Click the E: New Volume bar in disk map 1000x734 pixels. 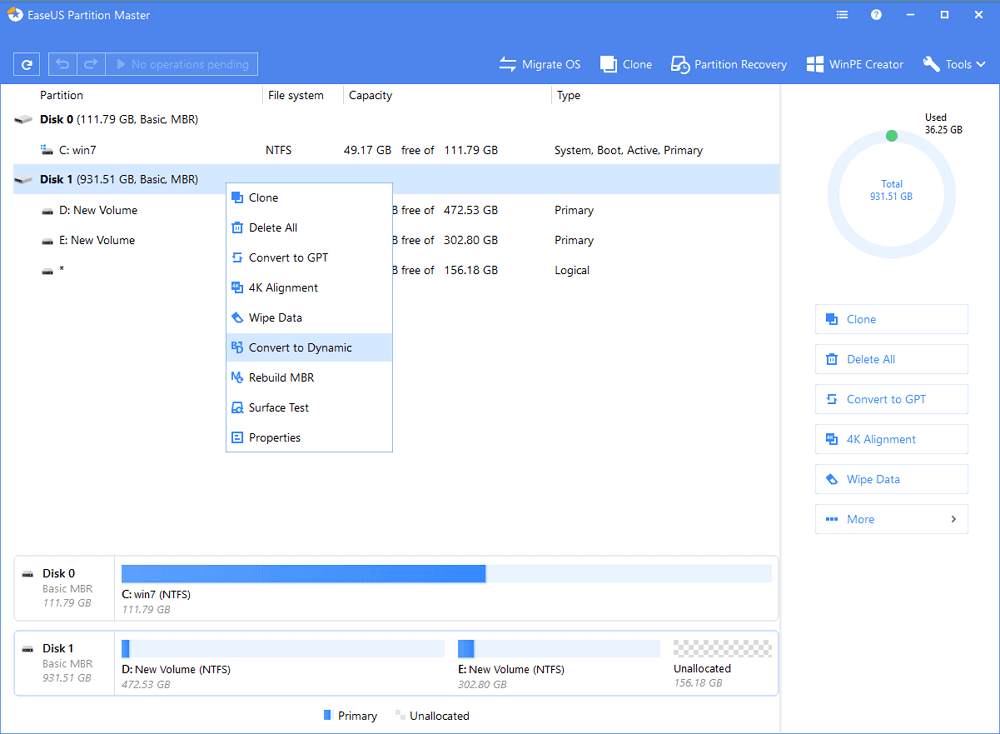pos(559,649)
